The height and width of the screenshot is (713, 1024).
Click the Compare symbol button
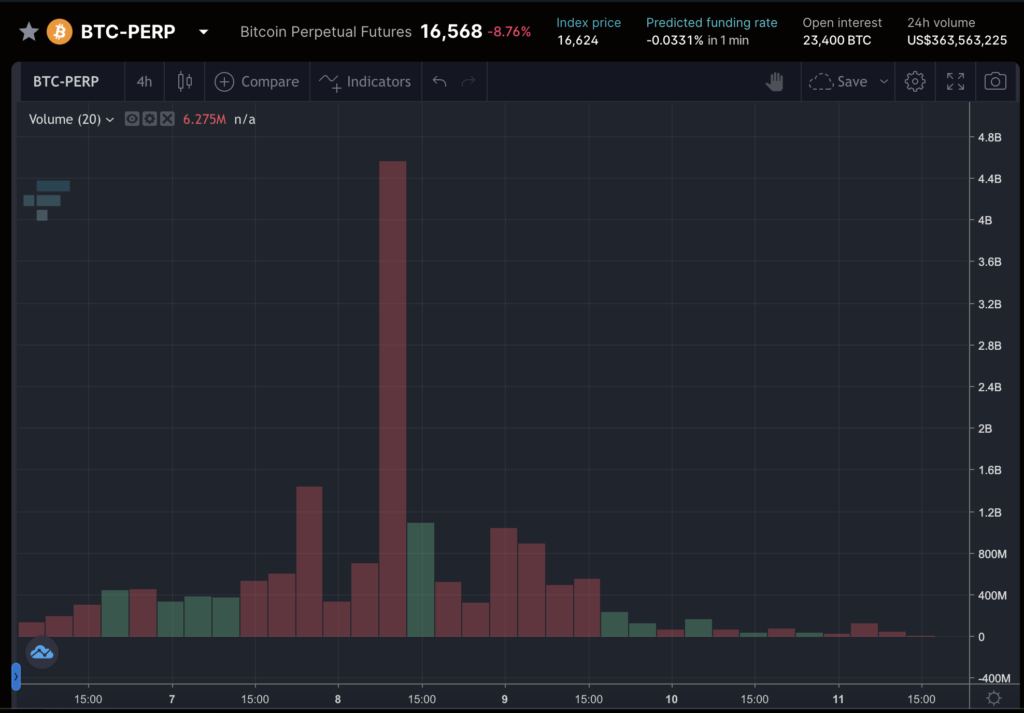click(x=257, y=82)
